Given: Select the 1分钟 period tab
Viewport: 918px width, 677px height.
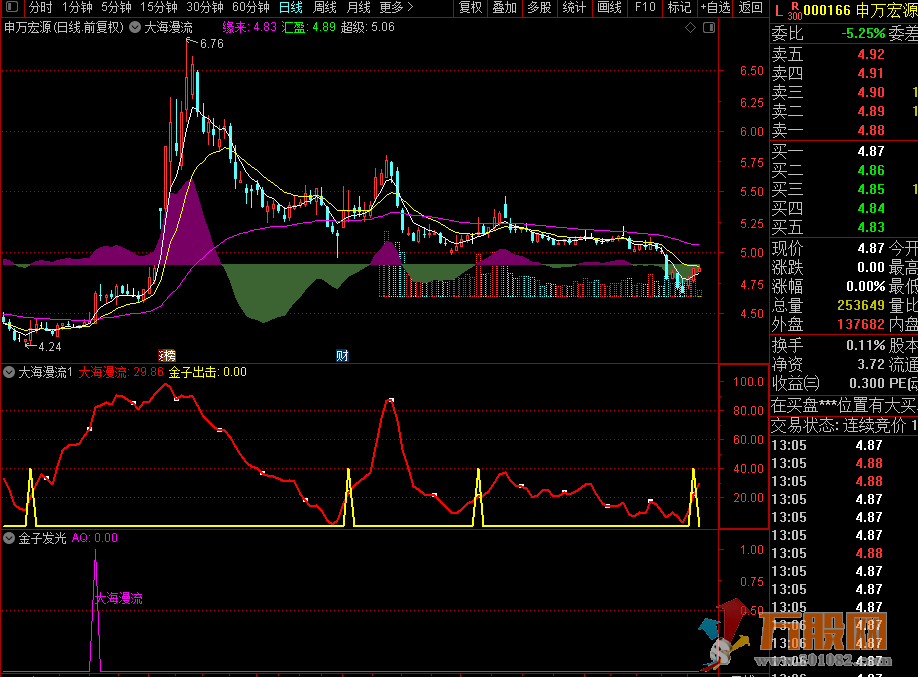Looking at the screenshot, I should (x=77, y=8).
